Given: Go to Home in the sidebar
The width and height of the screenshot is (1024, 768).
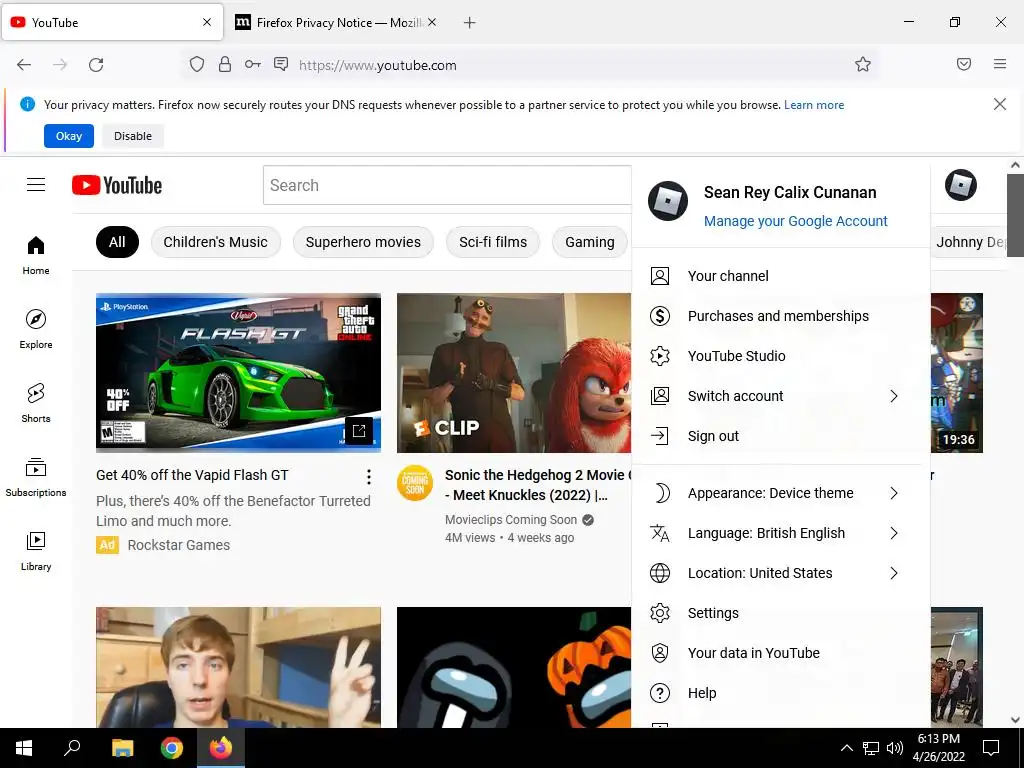Looking at the screenshot, I should coord(36,255).
